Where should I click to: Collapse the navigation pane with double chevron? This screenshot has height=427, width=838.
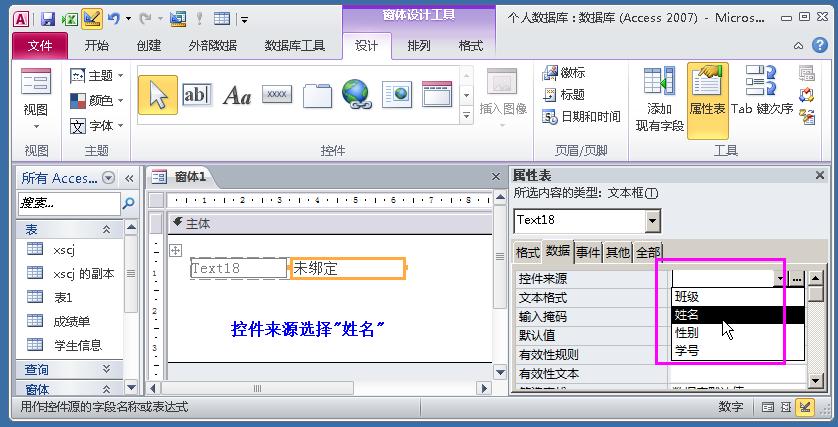pyautogui.click(x=129, y=178)
